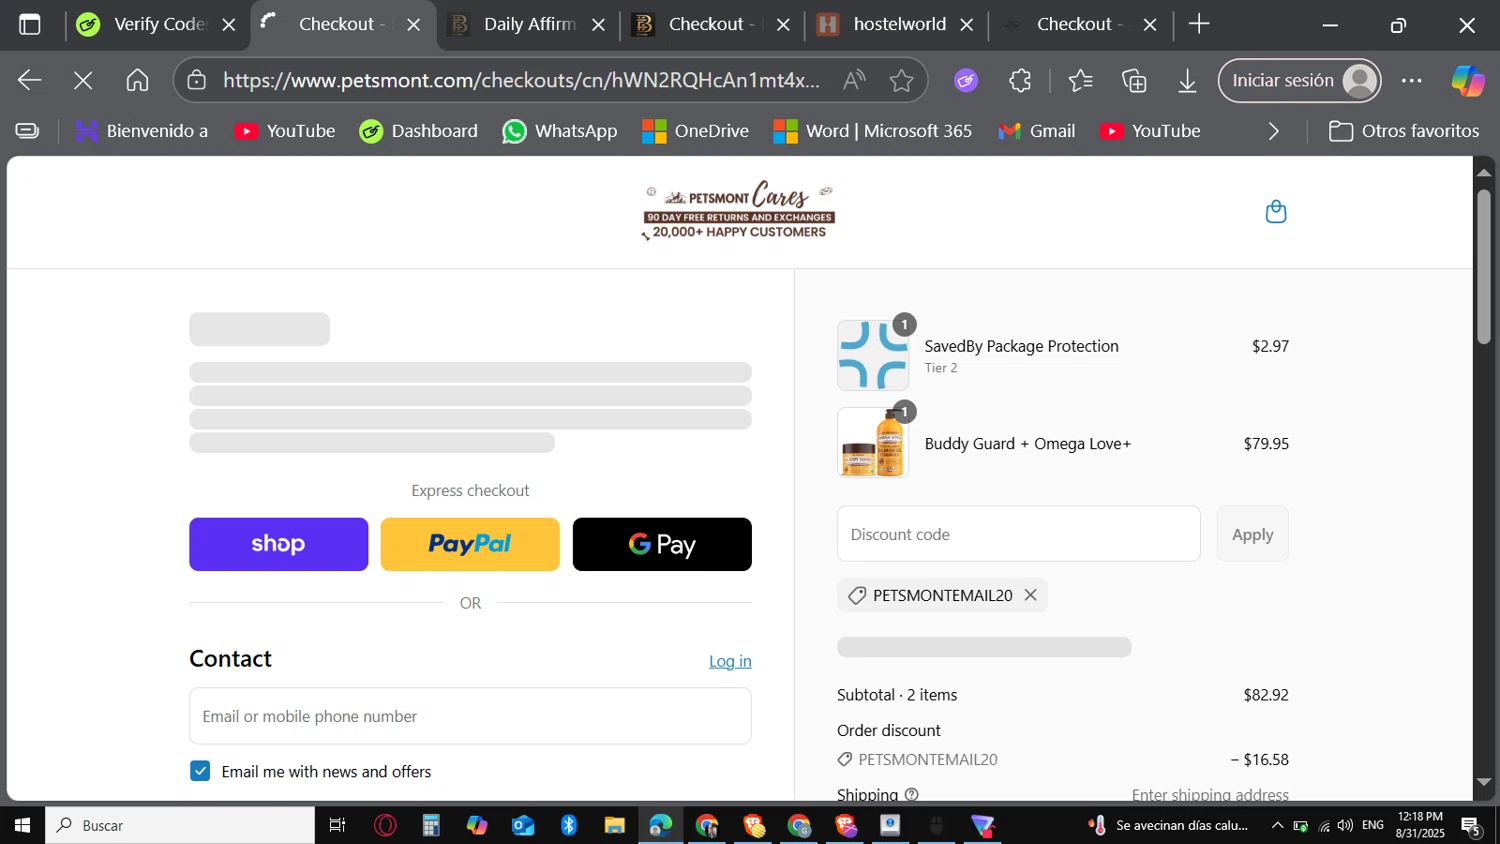Open Word Microsoft 365 bookmark
The image size is (1500, 844).
pyautogui.click(x=873, y=131)
